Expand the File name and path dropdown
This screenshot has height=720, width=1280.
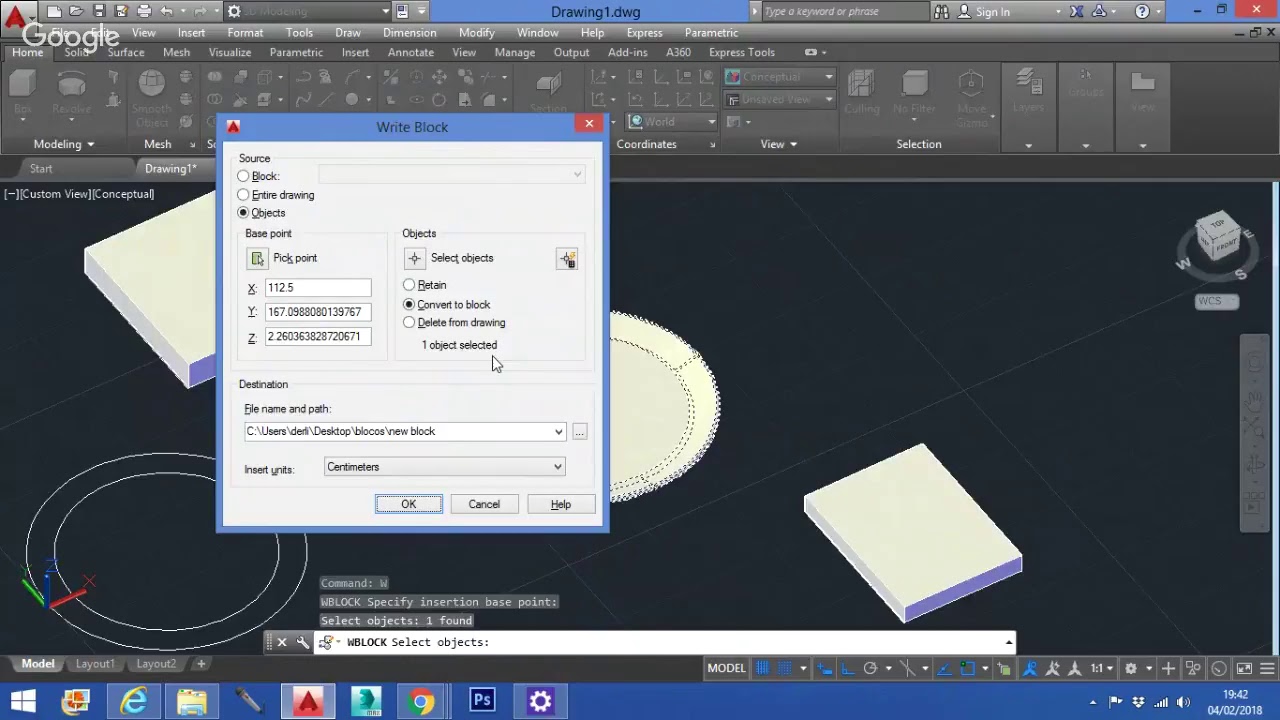558,432
